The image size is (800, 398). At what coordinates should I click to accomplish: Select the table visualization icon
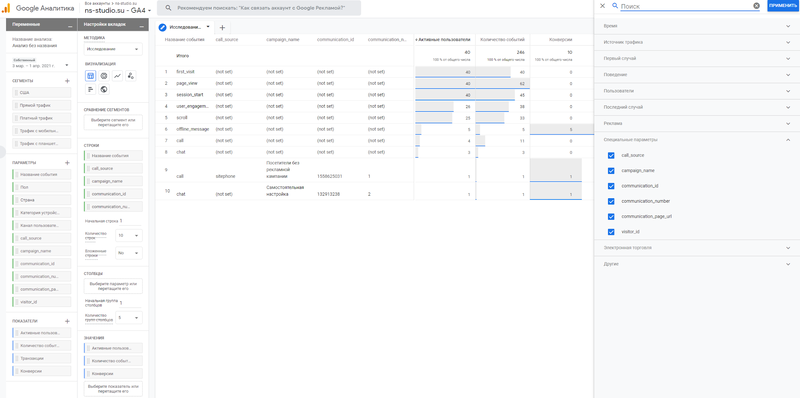90,76
